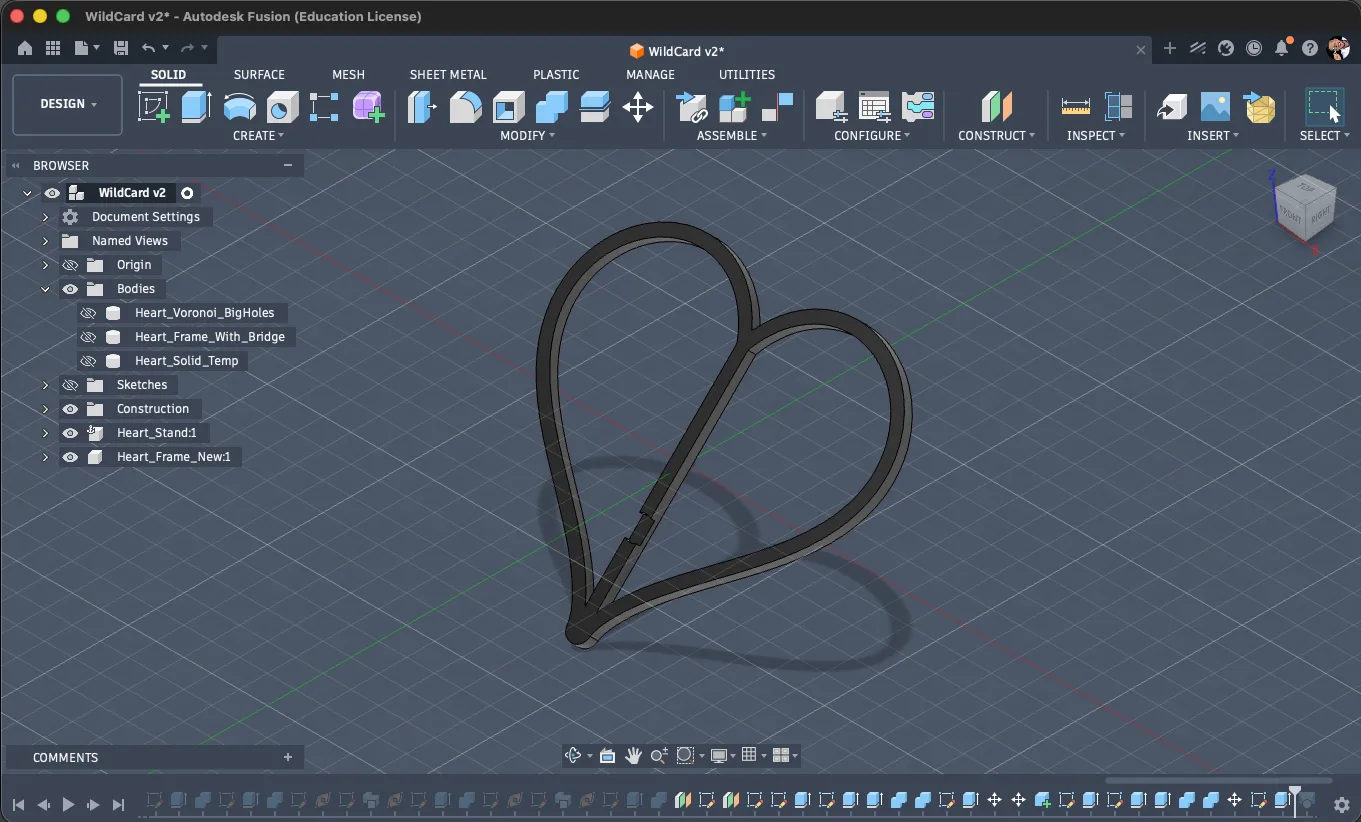Image resolution: width=1361 pixels, height=822 pixels.
Task: Click the Joint icon in Assemble
Action: [777, 106]
